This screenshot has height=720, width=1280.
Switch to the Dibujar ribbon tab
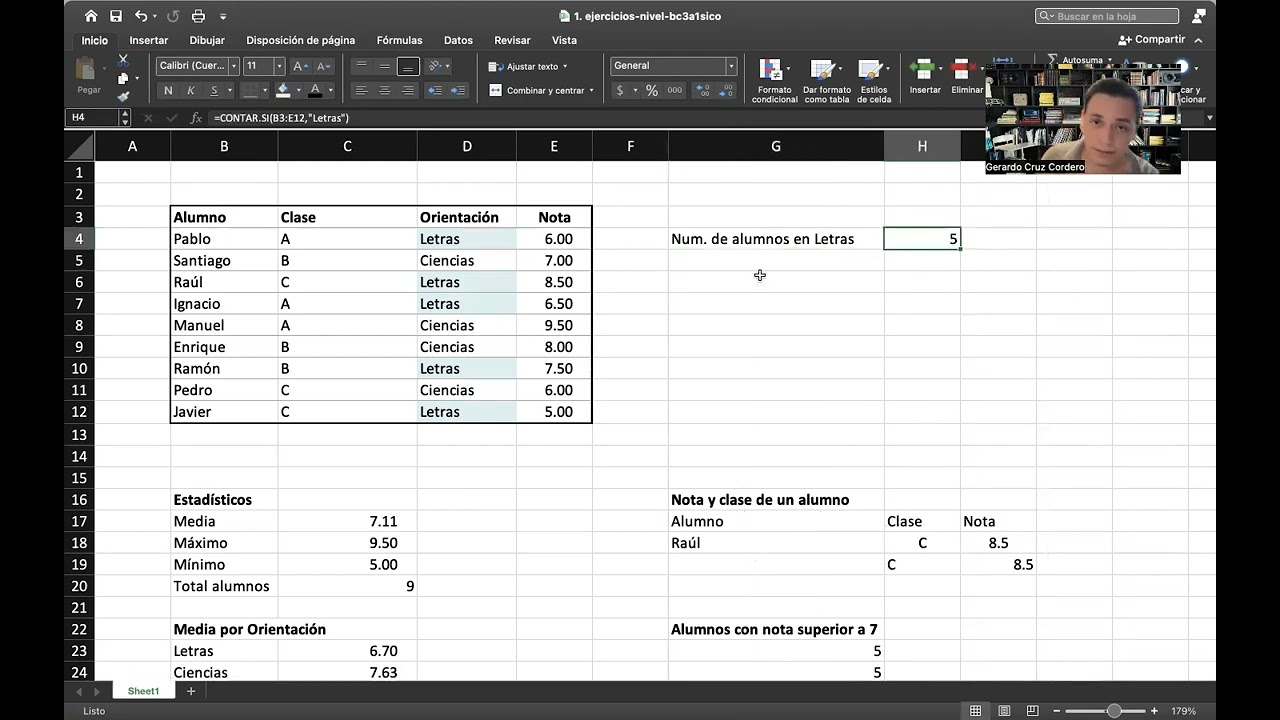pyautogui.click(x=207, y=40)
